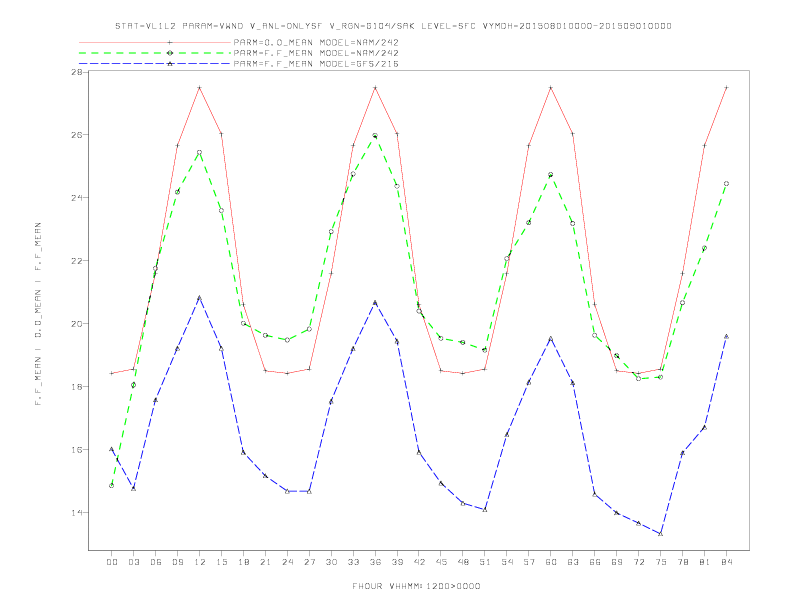Click x-axis tick label 03

133,562
